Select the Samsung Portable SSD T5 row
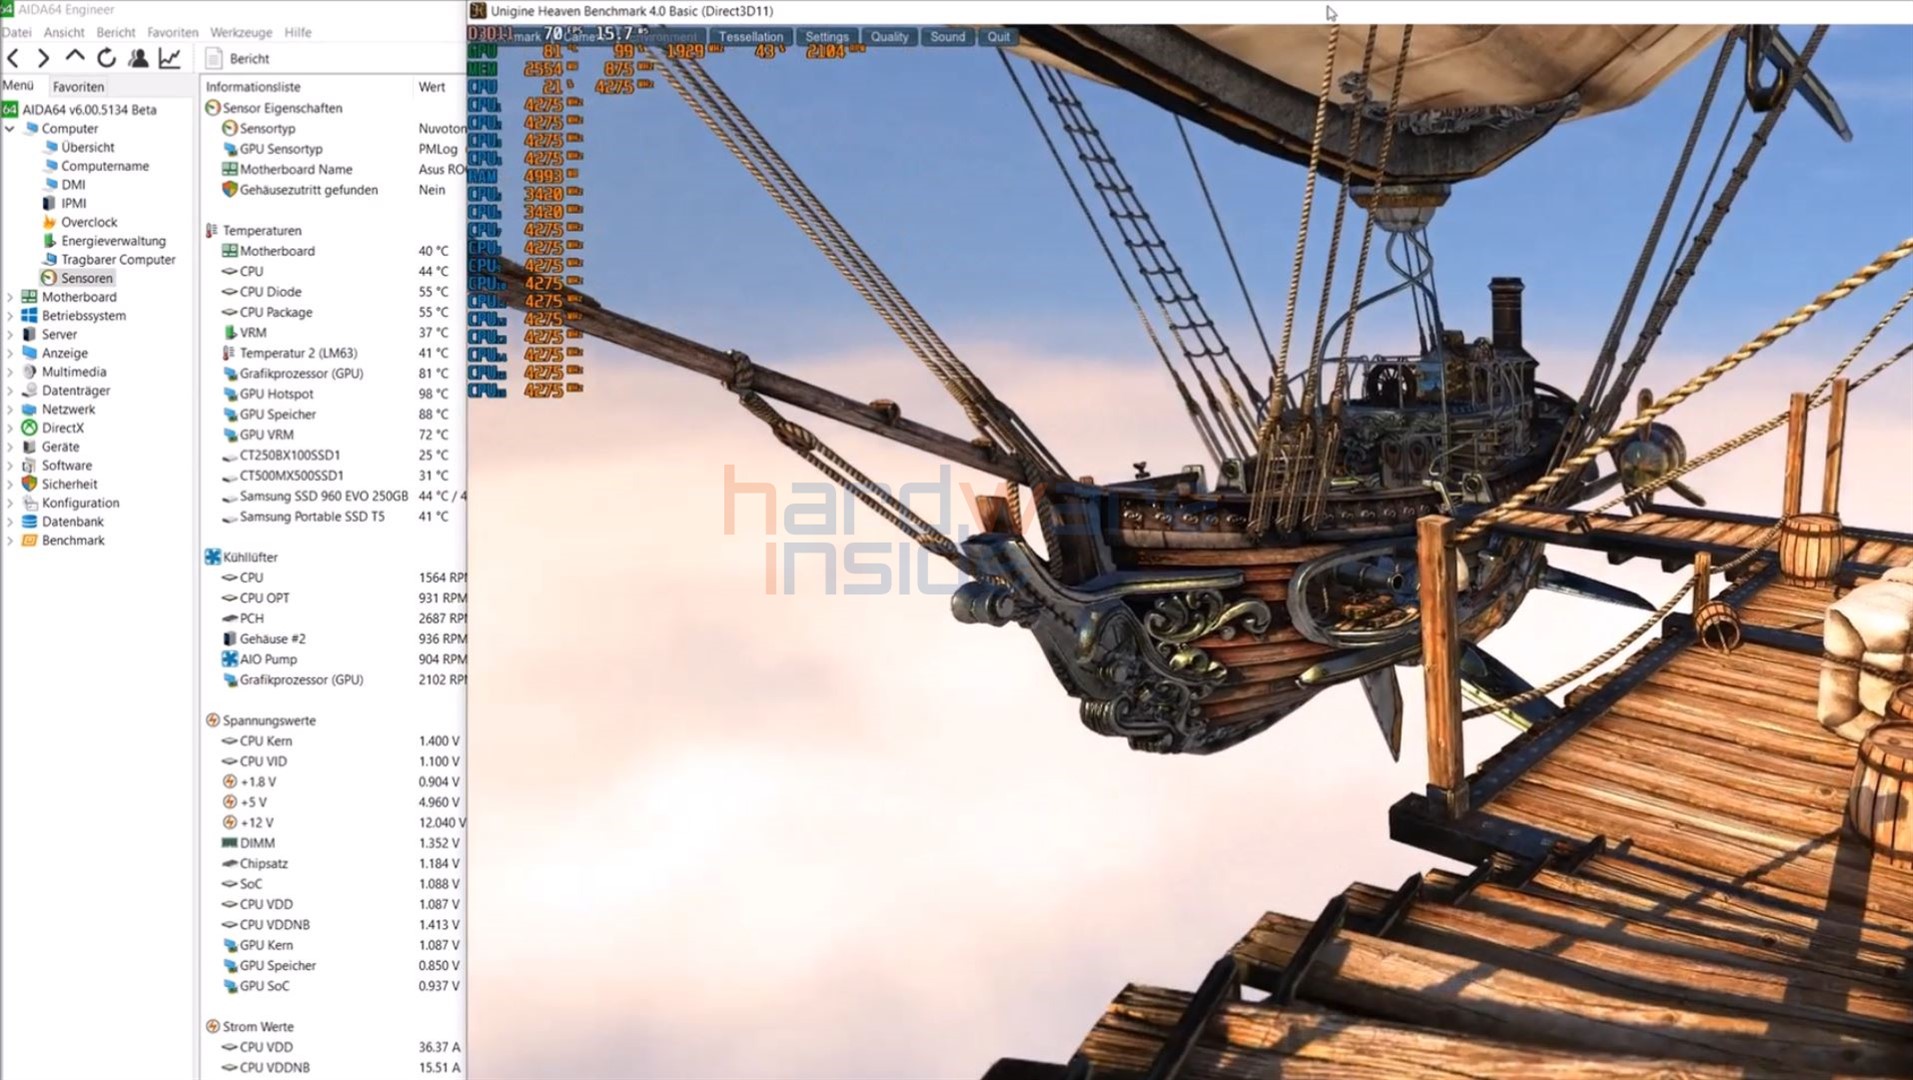1913x1080 pixels. 335,517
